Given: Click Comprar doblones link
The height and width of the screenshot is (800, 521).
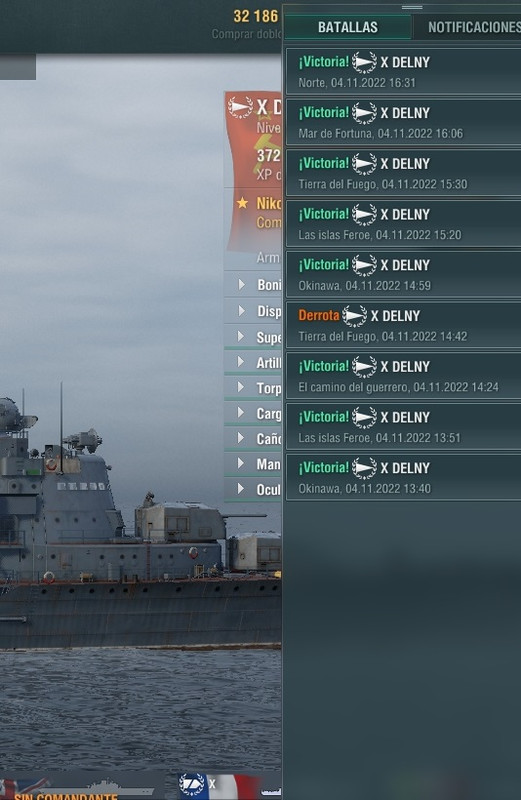Looking at the screenshot, I should 246,34.
